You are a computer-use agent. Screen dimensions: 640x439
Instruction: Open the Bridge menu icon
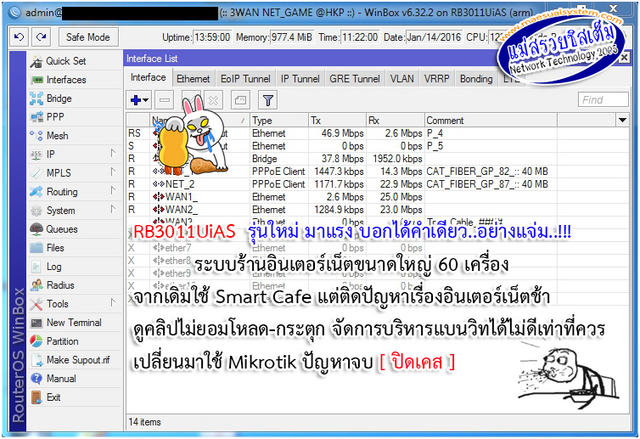(36, 99)
